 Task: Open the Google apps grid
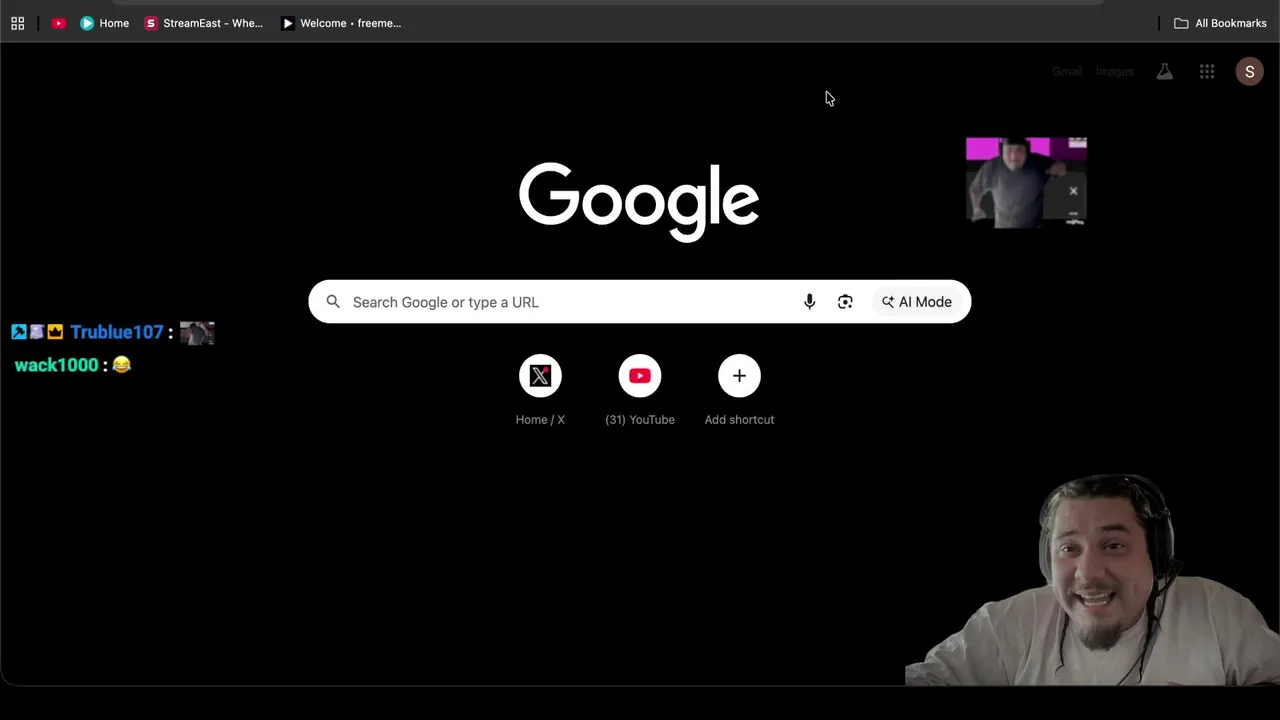click(1207, 72)
